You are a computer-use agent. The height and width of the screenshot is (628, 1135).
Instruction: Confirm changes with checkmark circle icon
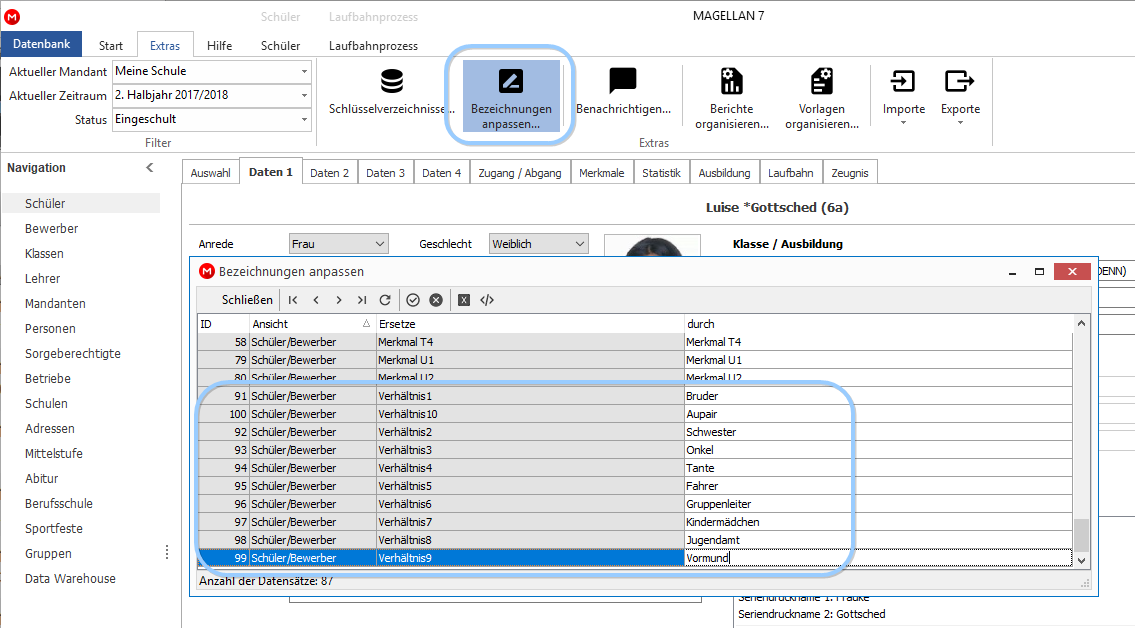pyautogui.click(x=413, y=300)
